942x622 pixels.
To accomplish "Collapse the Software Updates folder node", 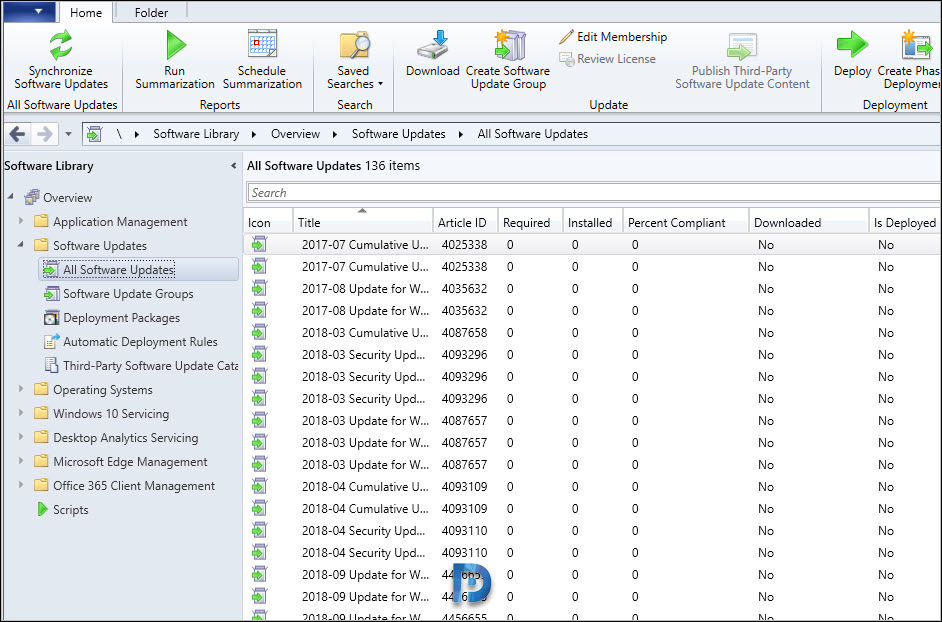I will [x=21, y=245].
